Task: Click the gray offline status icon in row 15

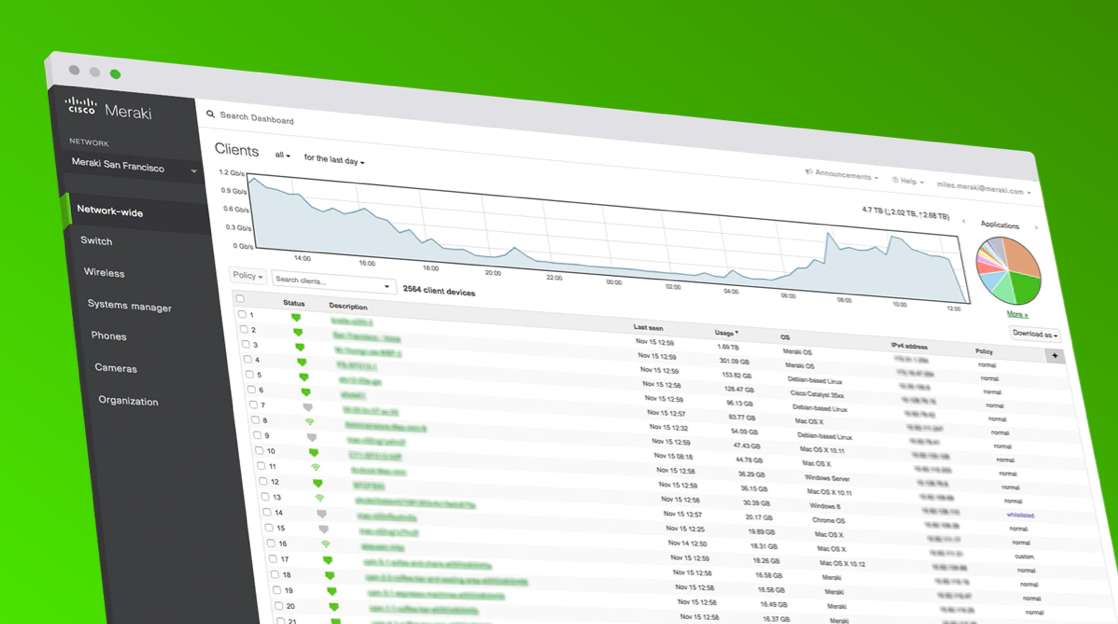Action: click(x=324, y=529)
